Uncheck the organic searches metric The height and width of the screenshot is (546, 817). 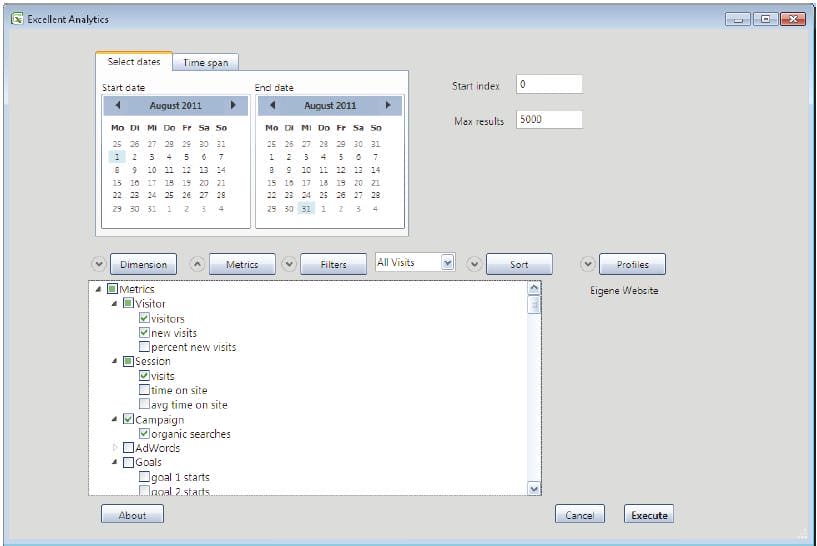click(144, 433)
